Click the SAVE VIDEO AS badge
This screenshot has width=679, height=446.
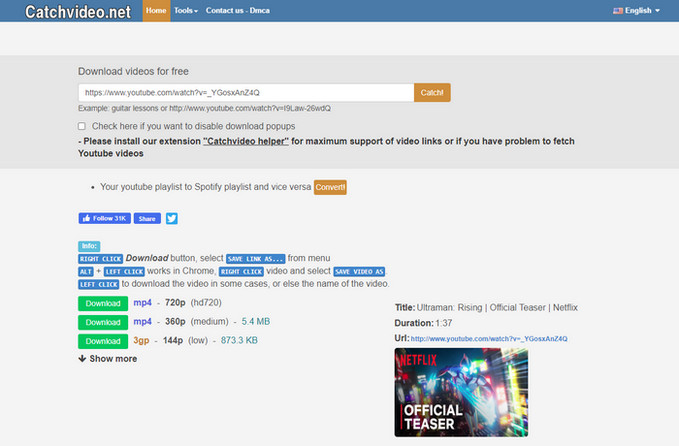click(x=359, y=271)
